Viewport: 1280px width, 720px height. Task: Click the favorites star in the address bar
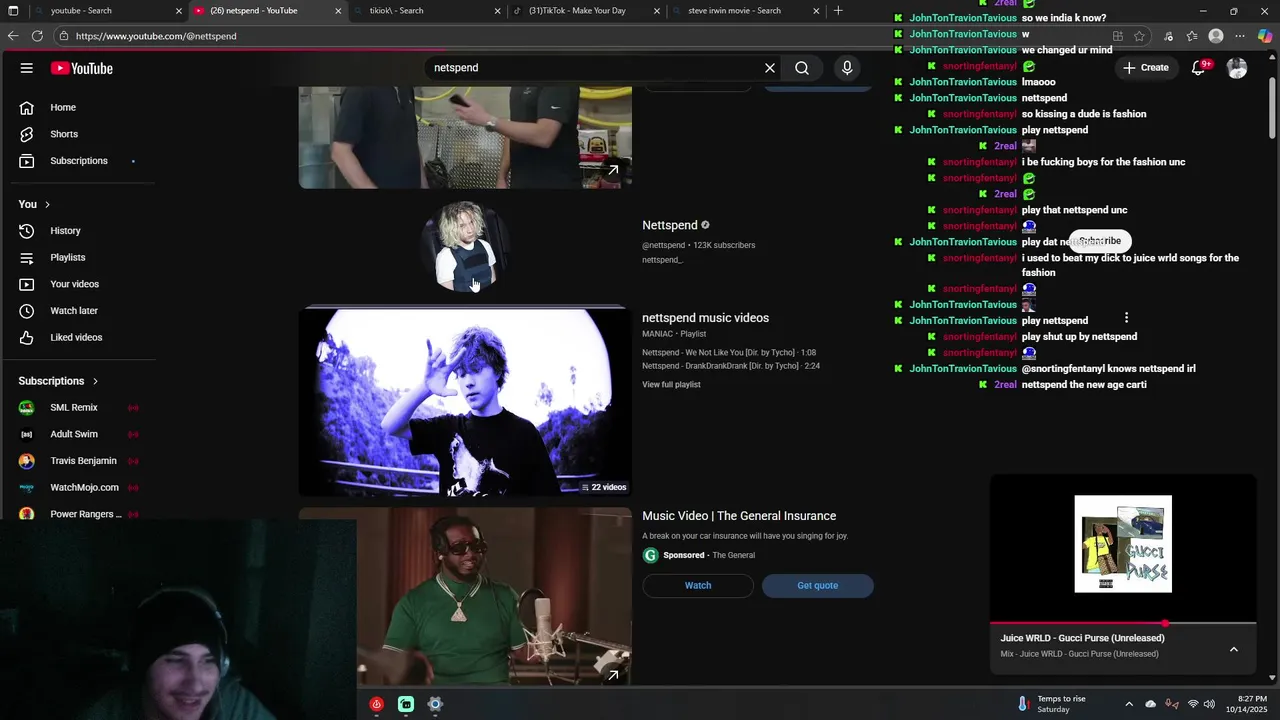coord(1139,36)
